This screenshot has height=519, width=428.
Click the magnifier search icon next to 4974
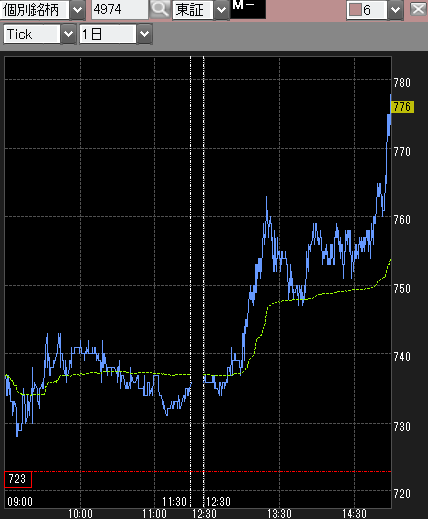coord(159,9)
